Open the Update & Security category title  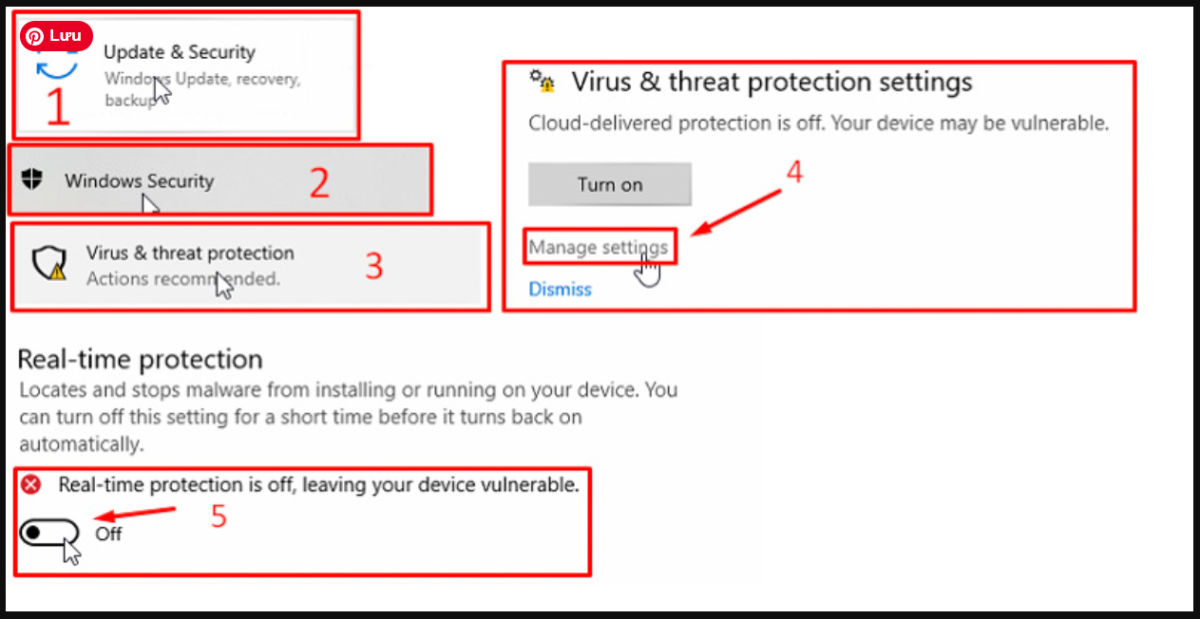179,52
